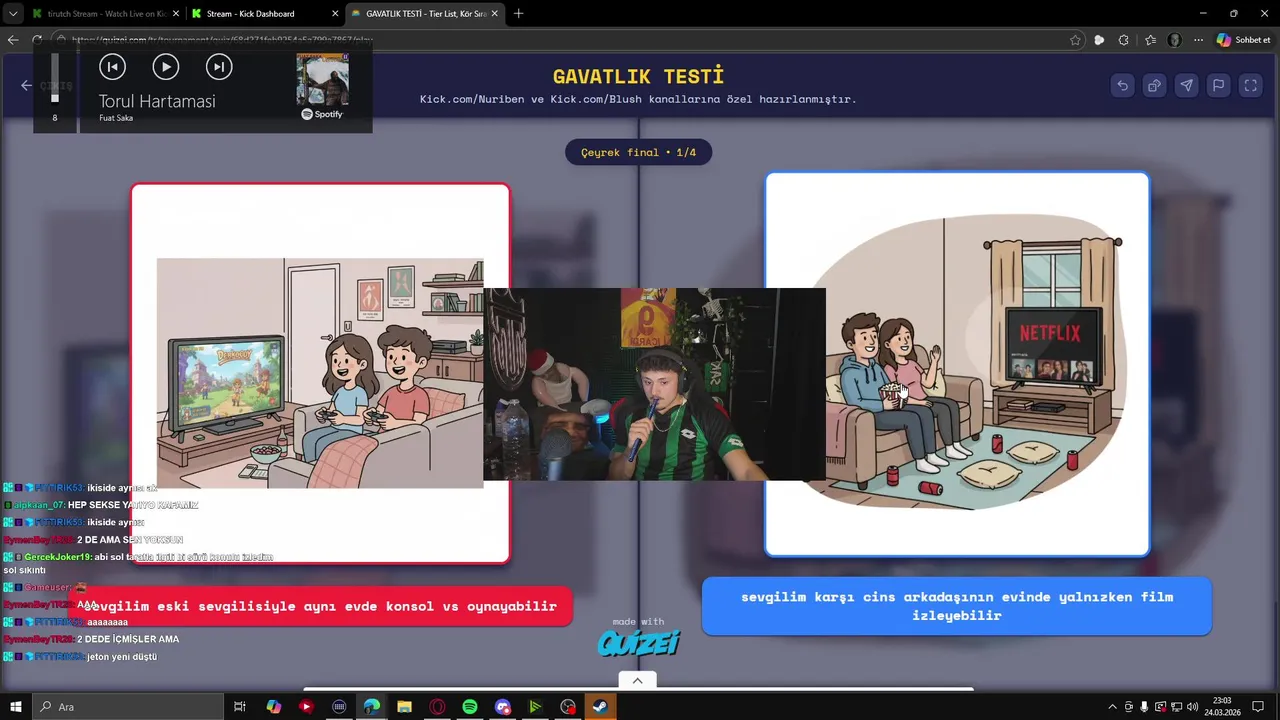This screenshot has width=1280, height=720.
Task: Open the system volume tray icon
Action: pyautogui.click(x=1192, y=707)
